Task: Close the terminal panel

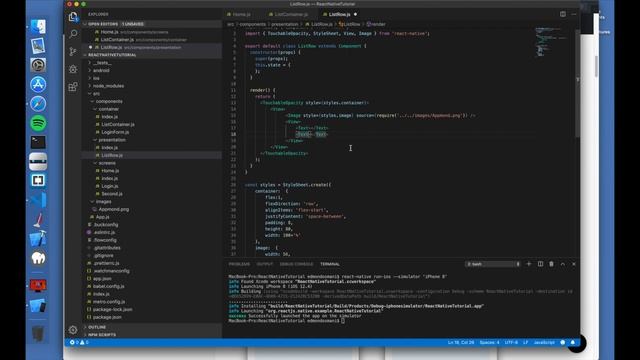Action: 573,264
